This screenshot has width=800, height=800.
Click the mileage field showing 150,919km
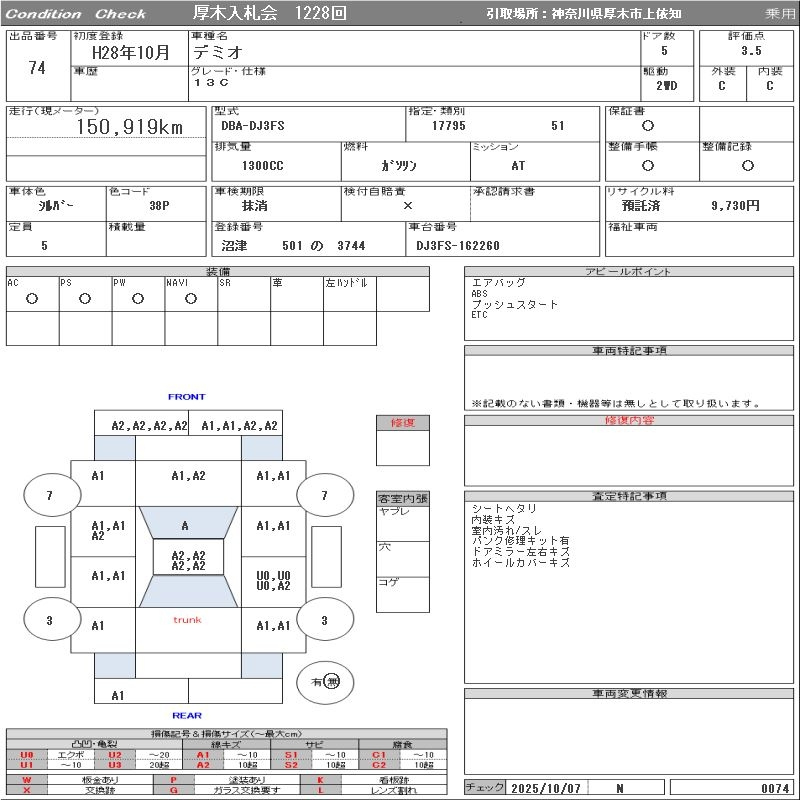[130, 128]
